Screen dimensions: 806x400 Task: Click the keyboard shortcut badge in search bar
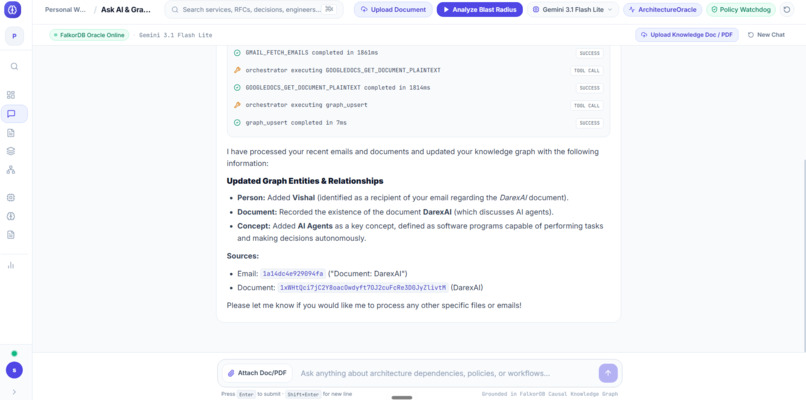329,9
